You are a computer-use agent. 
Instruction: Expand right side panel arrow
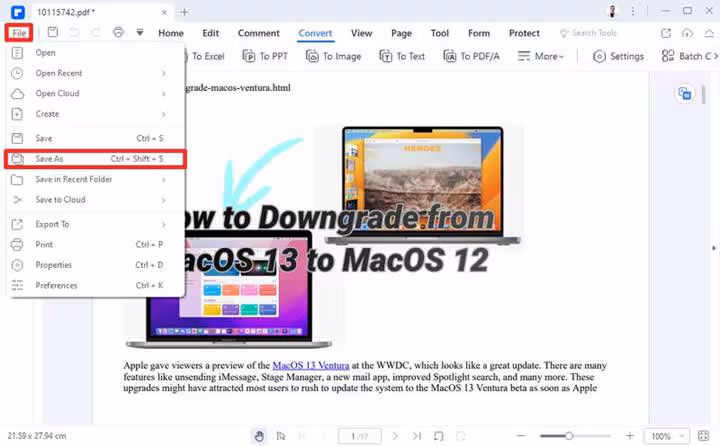[714, 248]
